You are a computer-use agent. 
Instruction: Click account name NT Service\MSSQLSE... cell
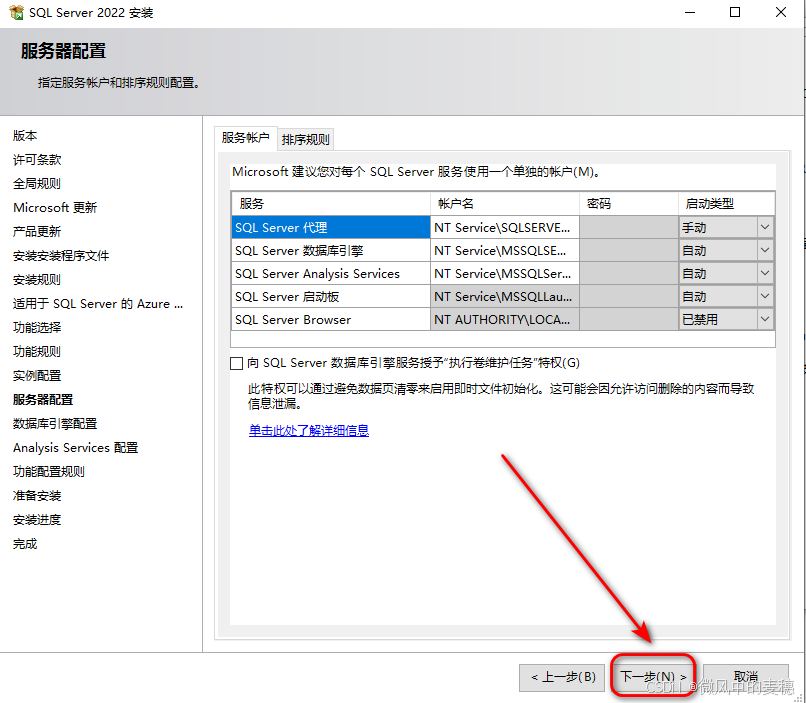click(x=505, y=250)
